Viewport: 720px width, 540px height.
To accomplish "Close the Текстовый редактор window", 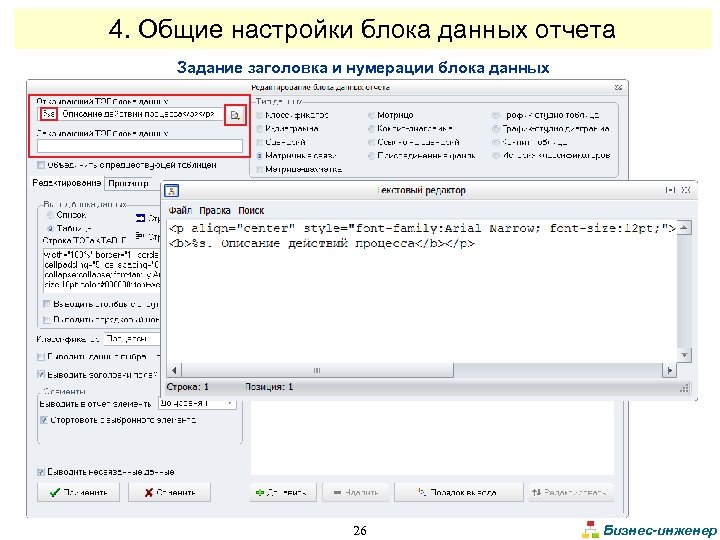I will point(686,190).
